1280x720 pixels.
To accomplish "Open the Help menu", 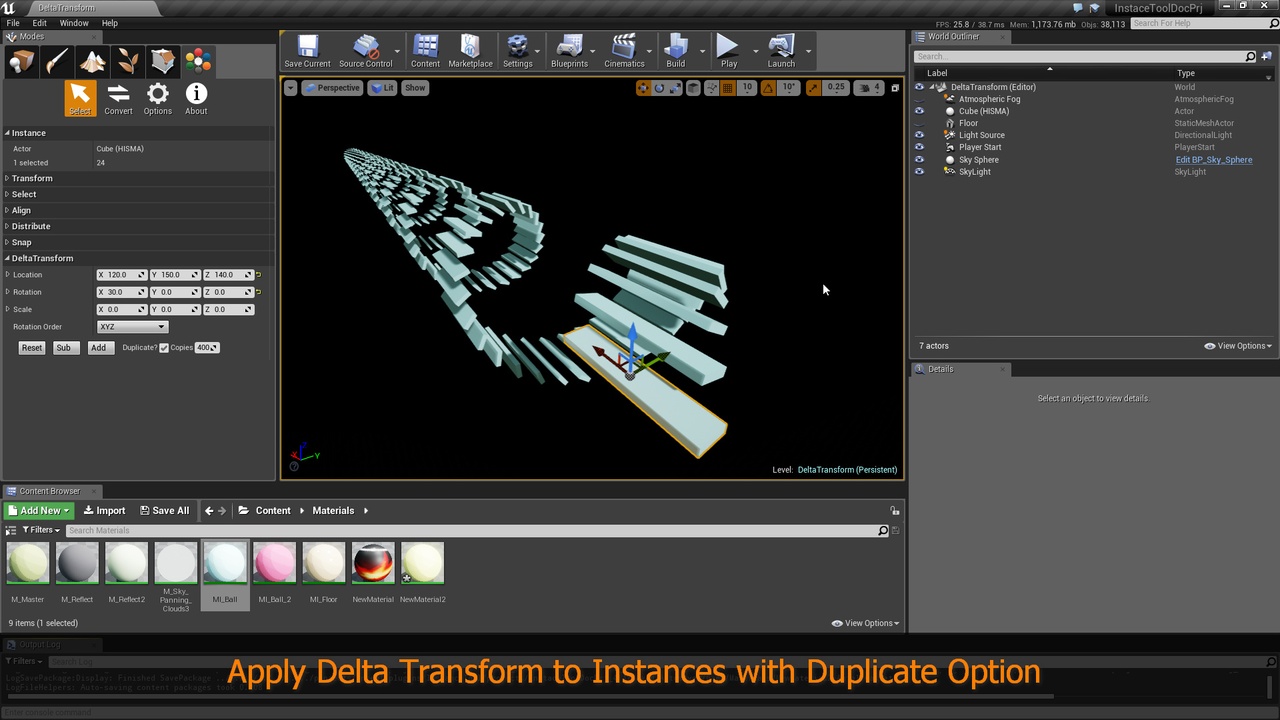I will coord(110,23).
